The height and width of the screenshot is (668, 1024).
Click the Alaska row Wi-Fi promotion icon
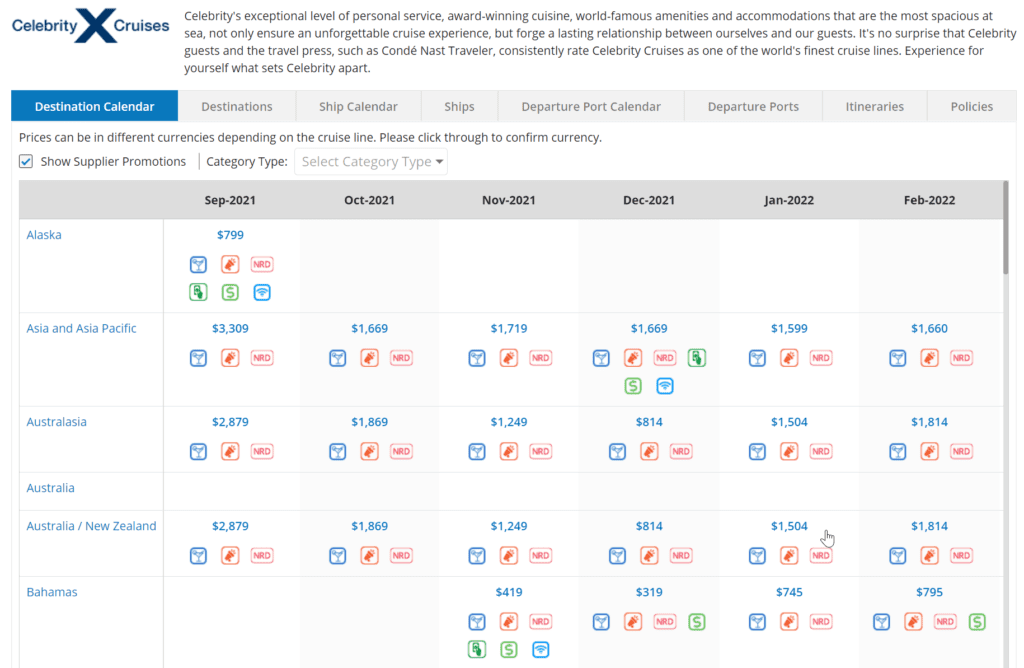[x=262, y=293]
